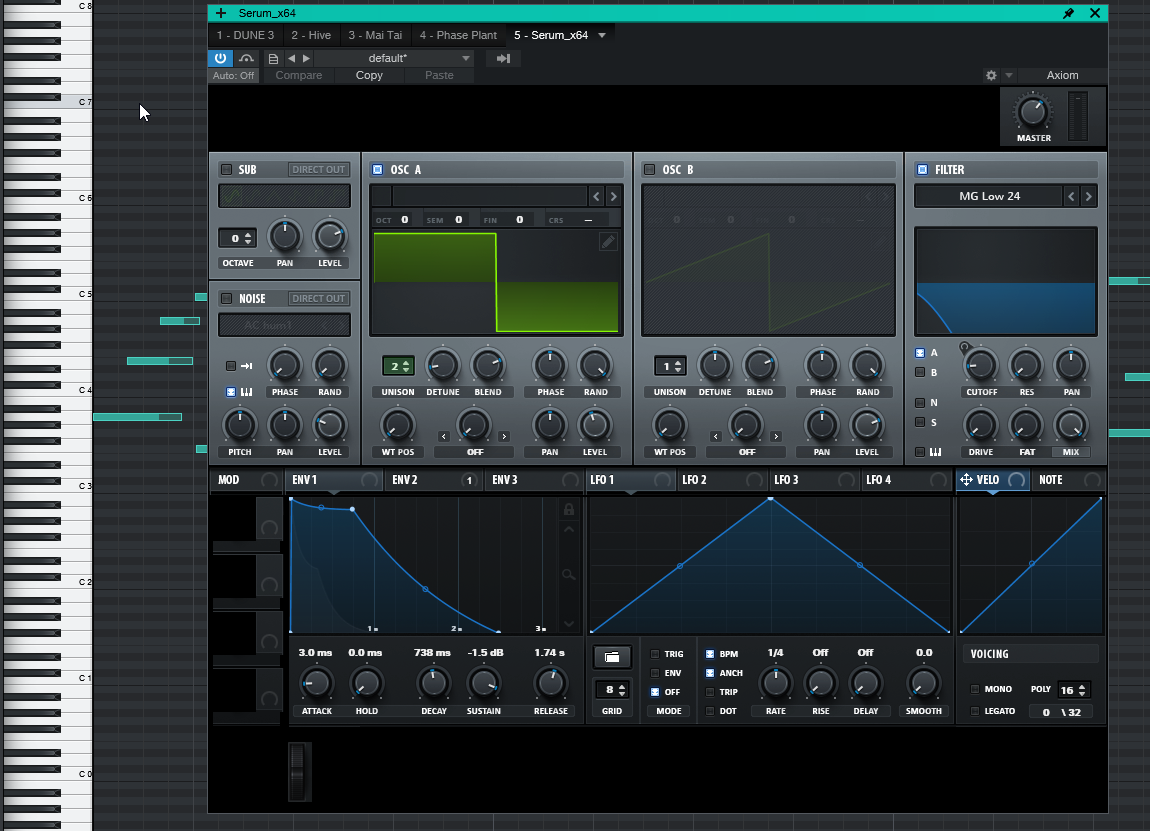Toggle noise keytrack piano icon
This screenshot has width=1150, height=831.
point(247,392)
